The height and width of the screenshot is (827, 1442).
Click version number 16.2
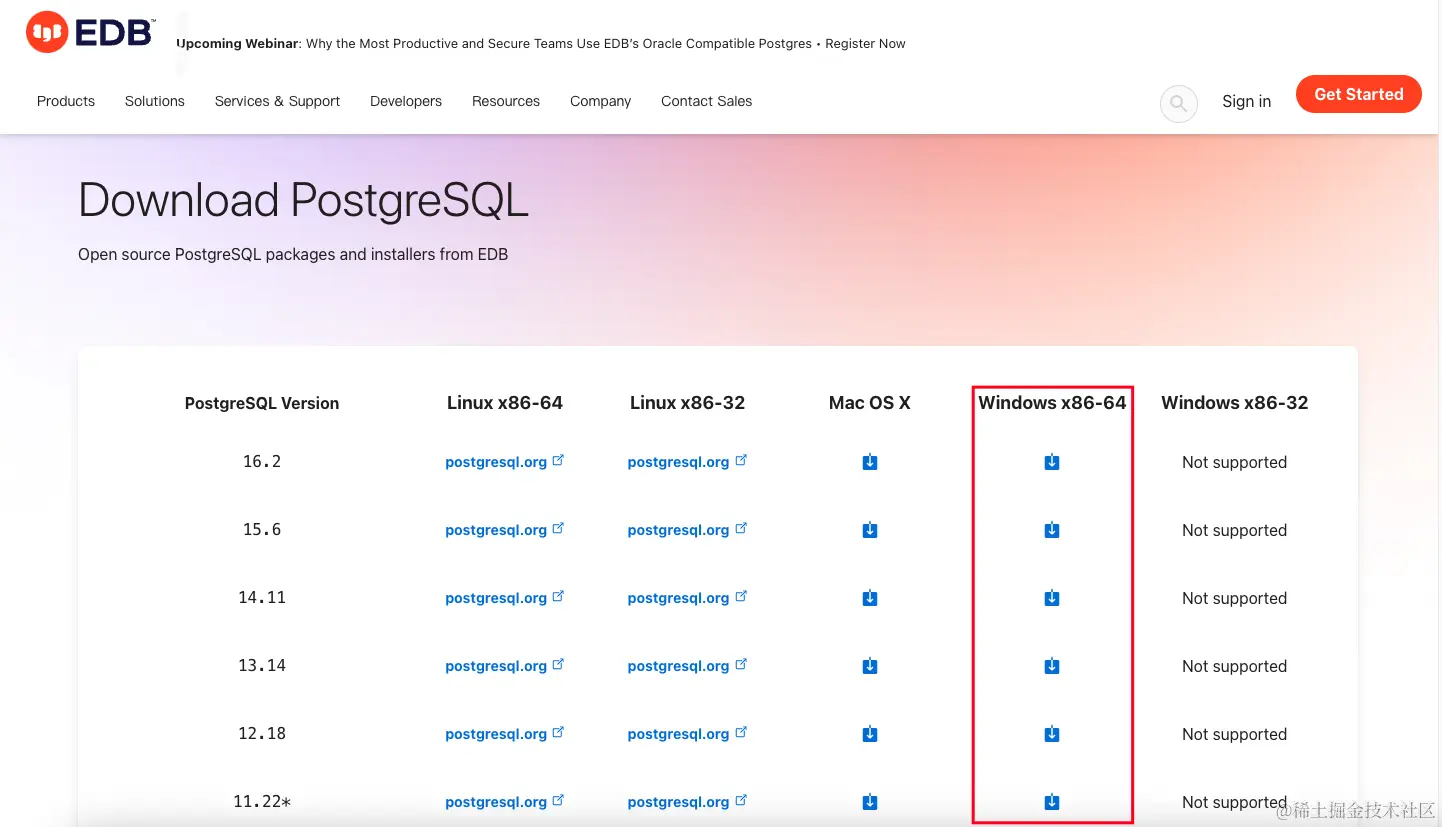(262, 462)
